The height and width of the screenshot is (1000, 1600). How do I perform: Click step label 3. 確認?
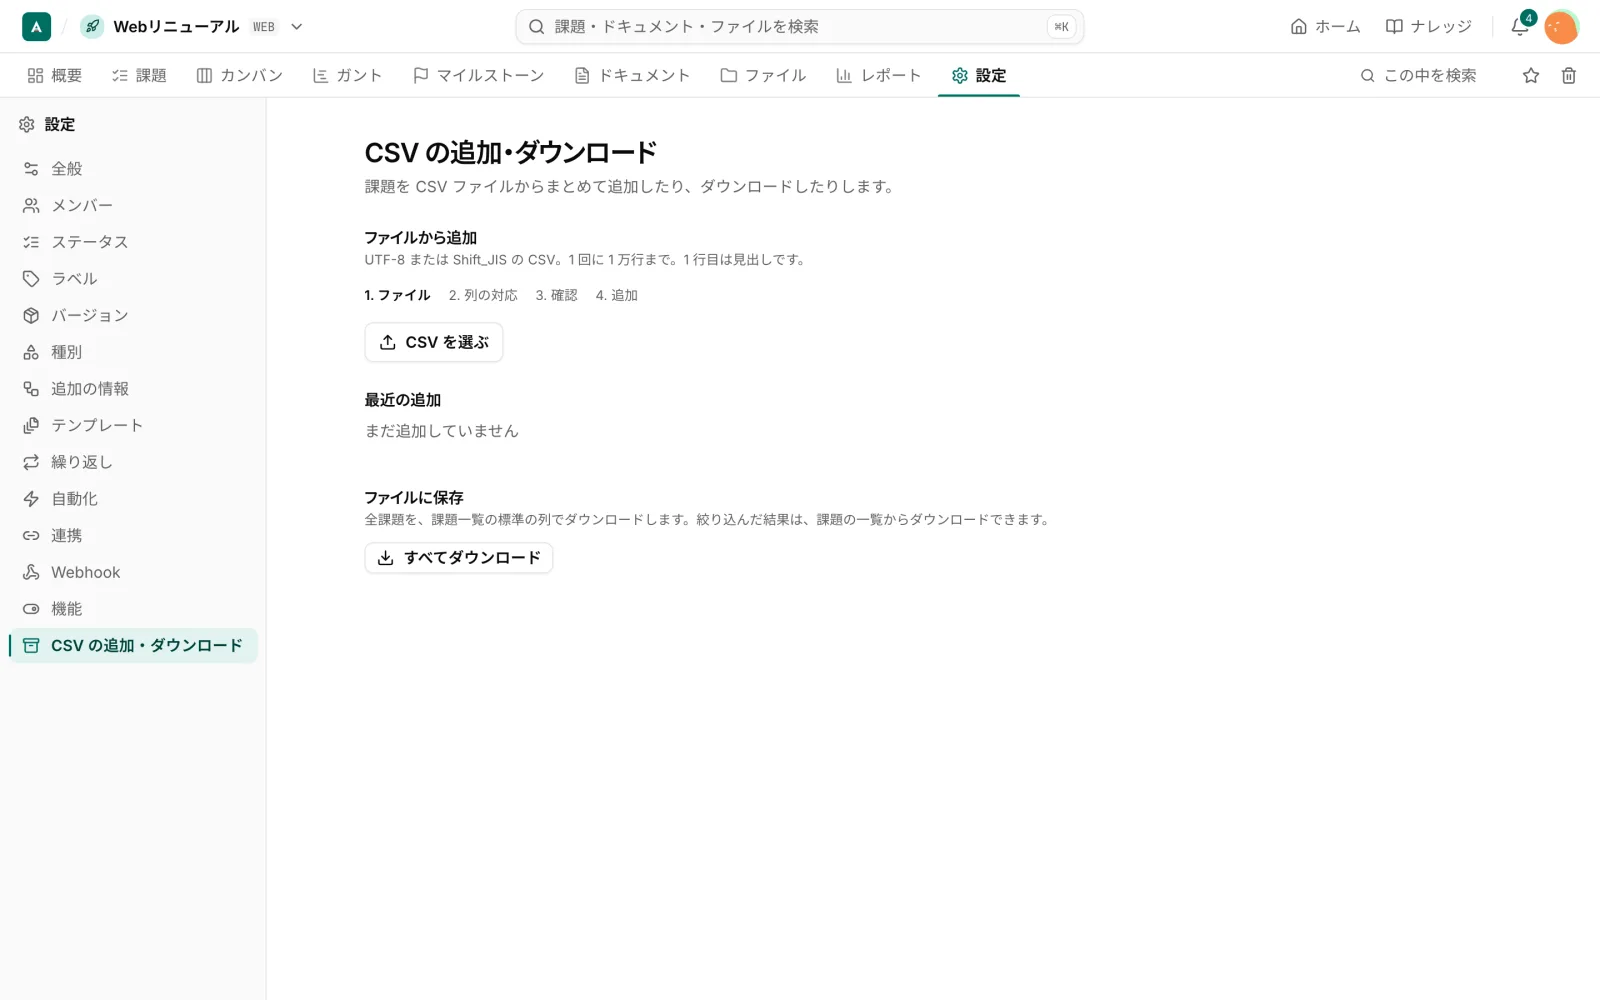(557, 295)
